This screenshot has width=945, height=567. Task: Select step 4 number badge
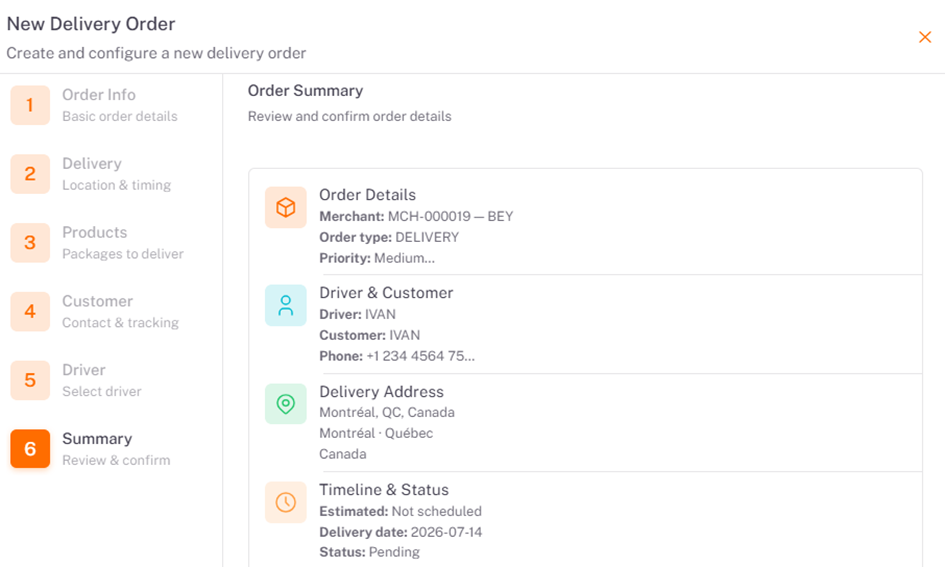[x=30, y=312]
